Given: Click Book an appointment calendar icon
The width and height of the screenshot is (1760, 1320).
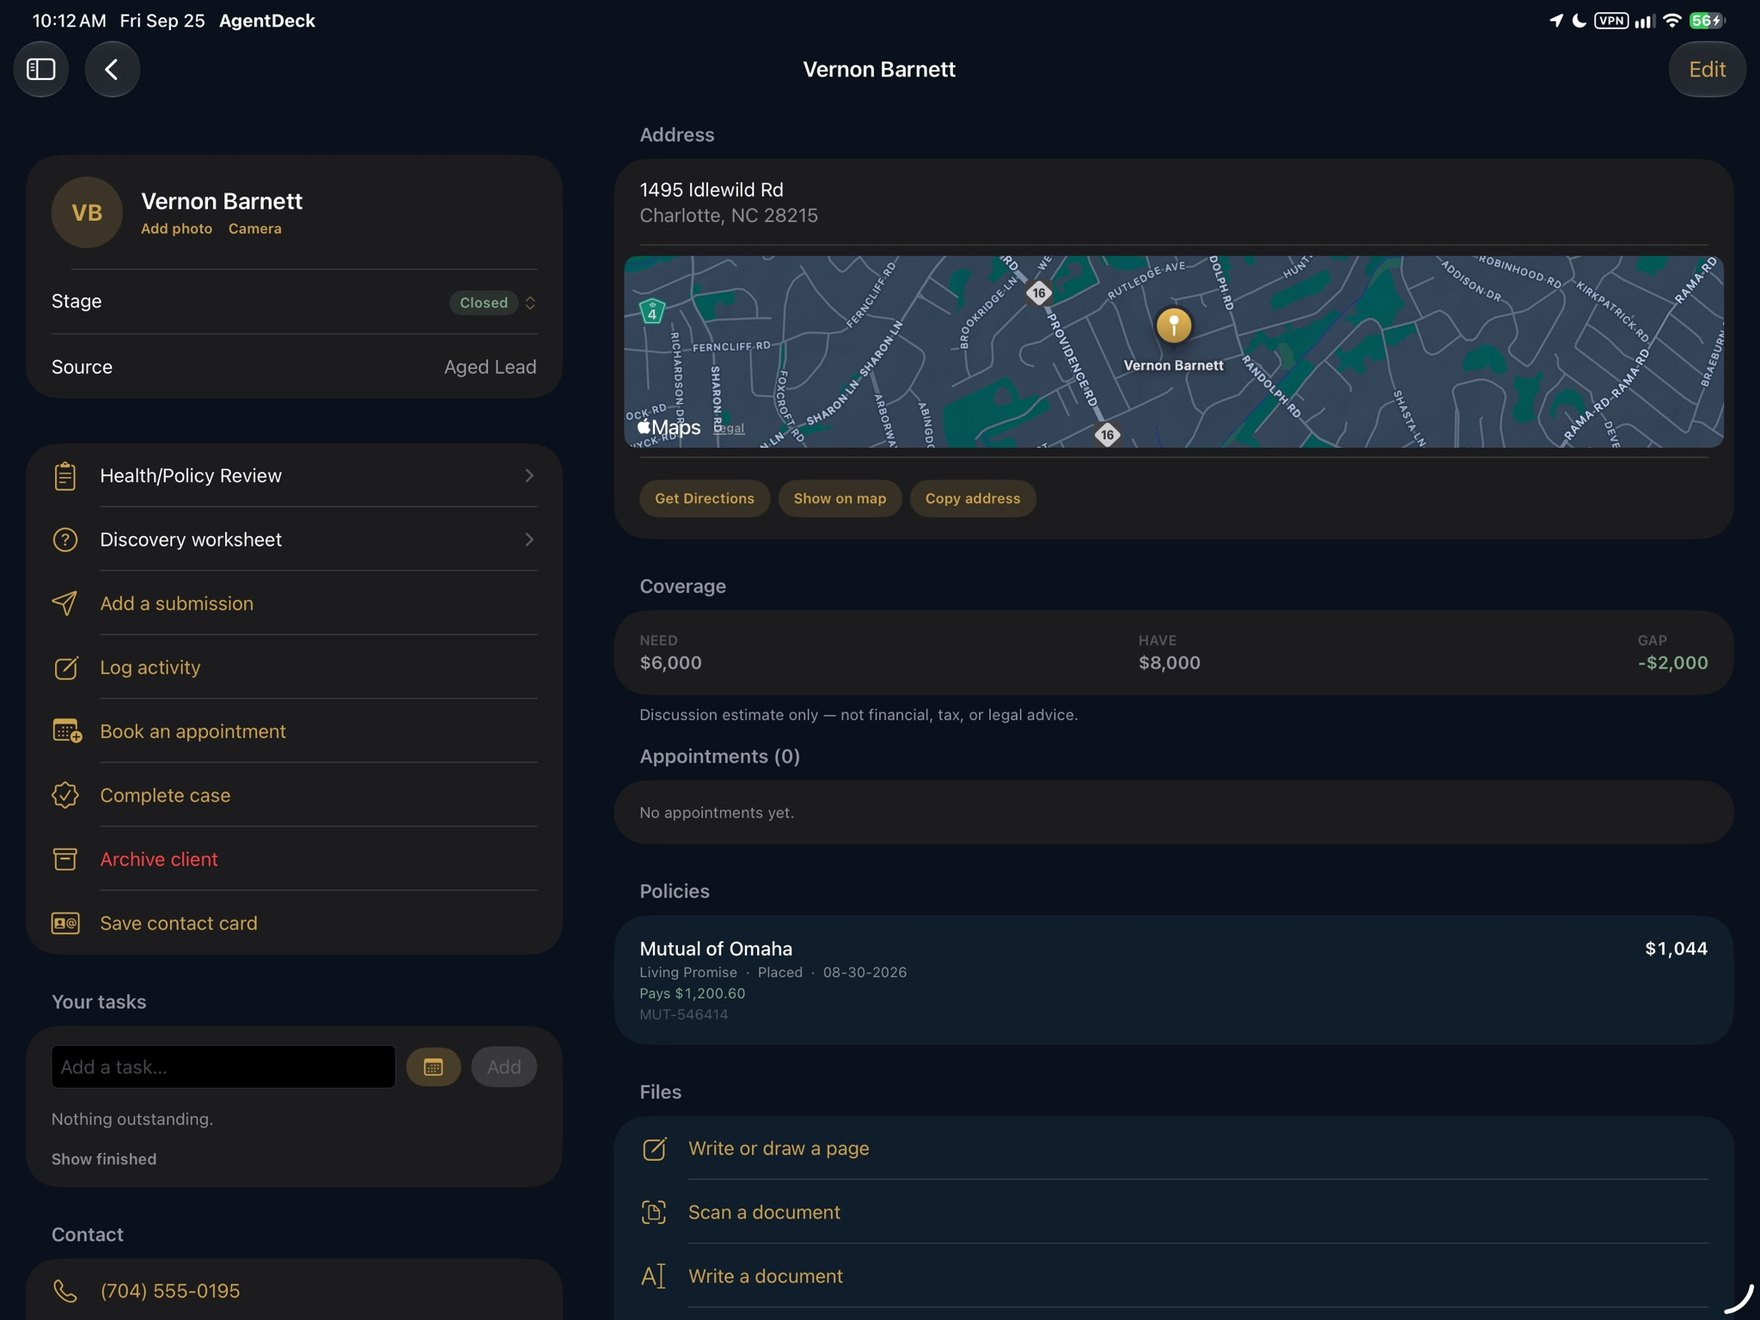Looking at the screenshot, I should [x=67, y=732].
